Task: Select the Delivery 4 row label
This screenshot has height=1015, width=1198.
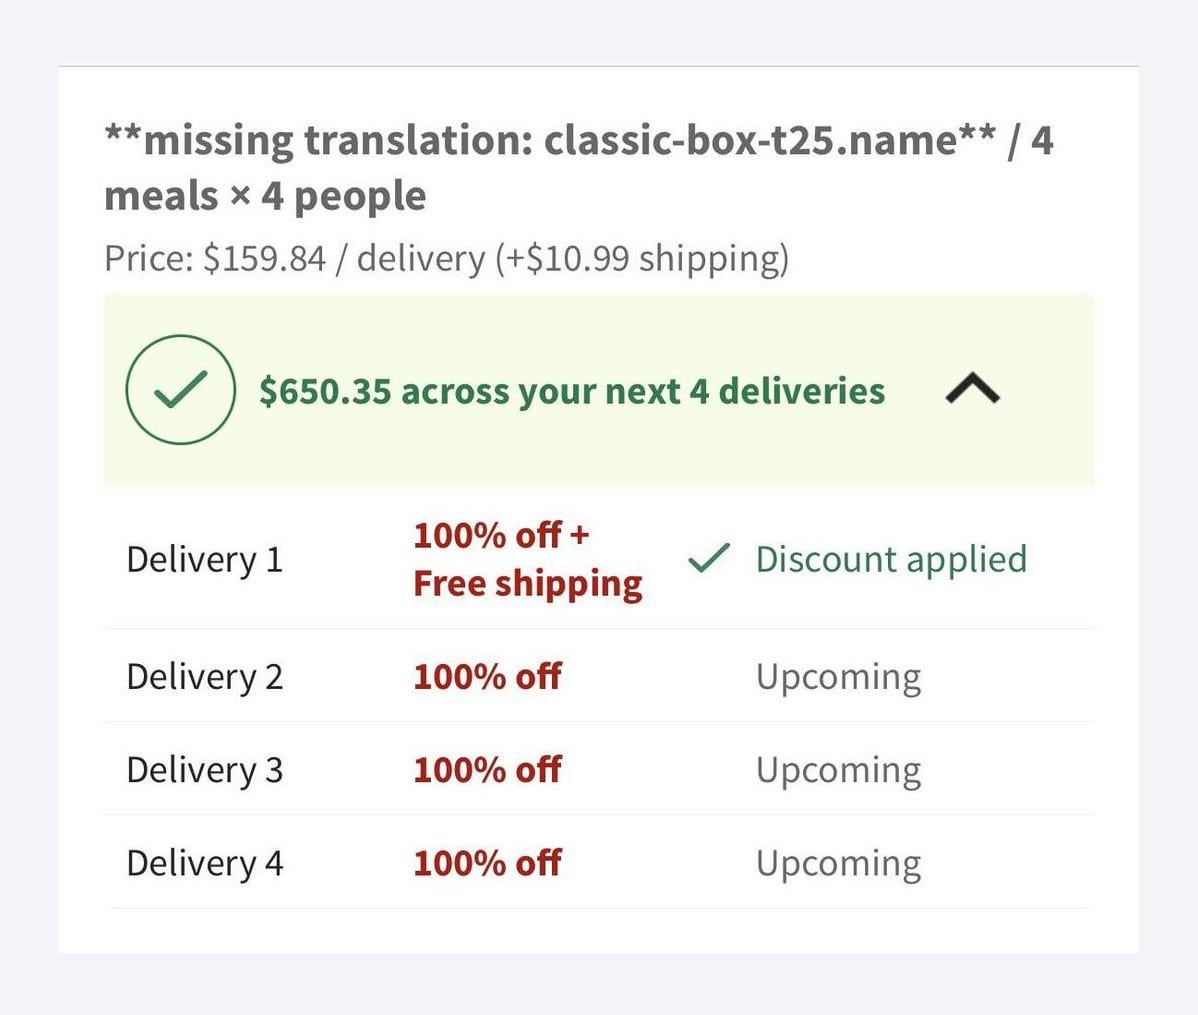Action: tap(204, 863)
